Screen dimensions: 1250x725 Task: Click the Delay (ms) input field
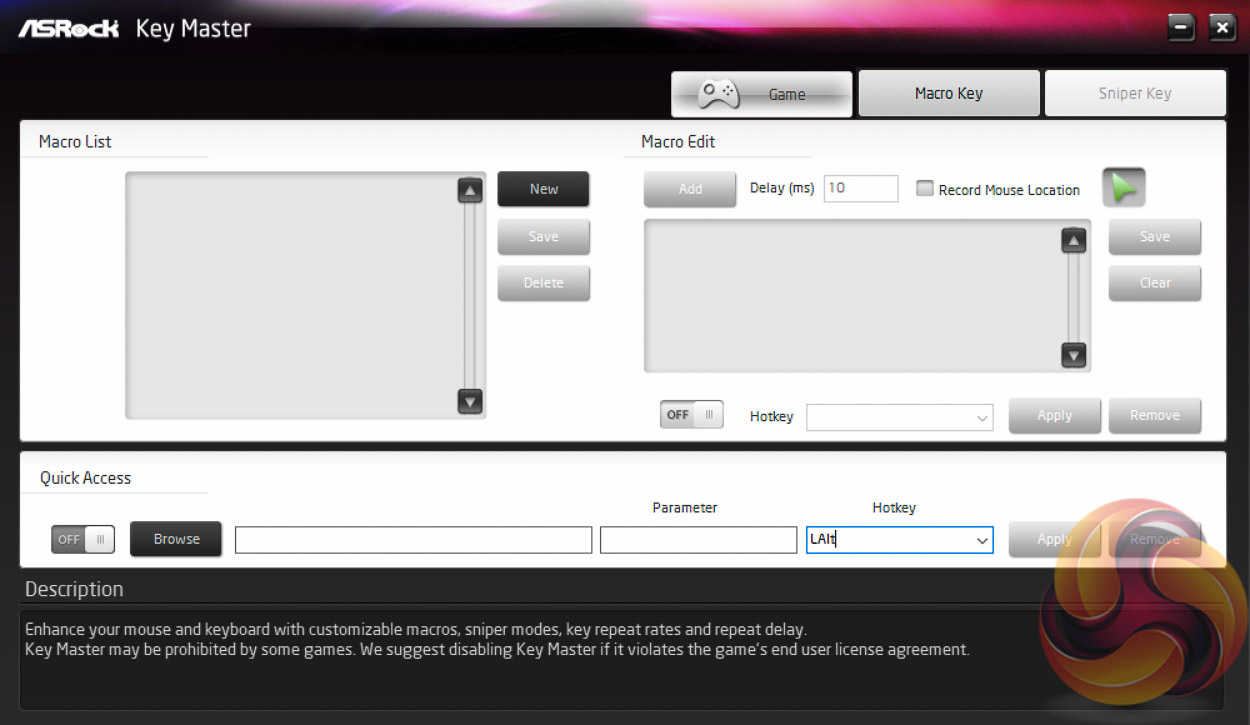point(860,188)
